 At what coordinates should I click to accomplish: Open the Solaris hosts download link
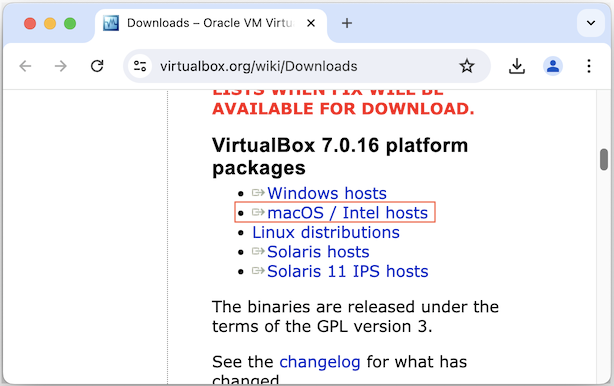(x=318, y=252)
